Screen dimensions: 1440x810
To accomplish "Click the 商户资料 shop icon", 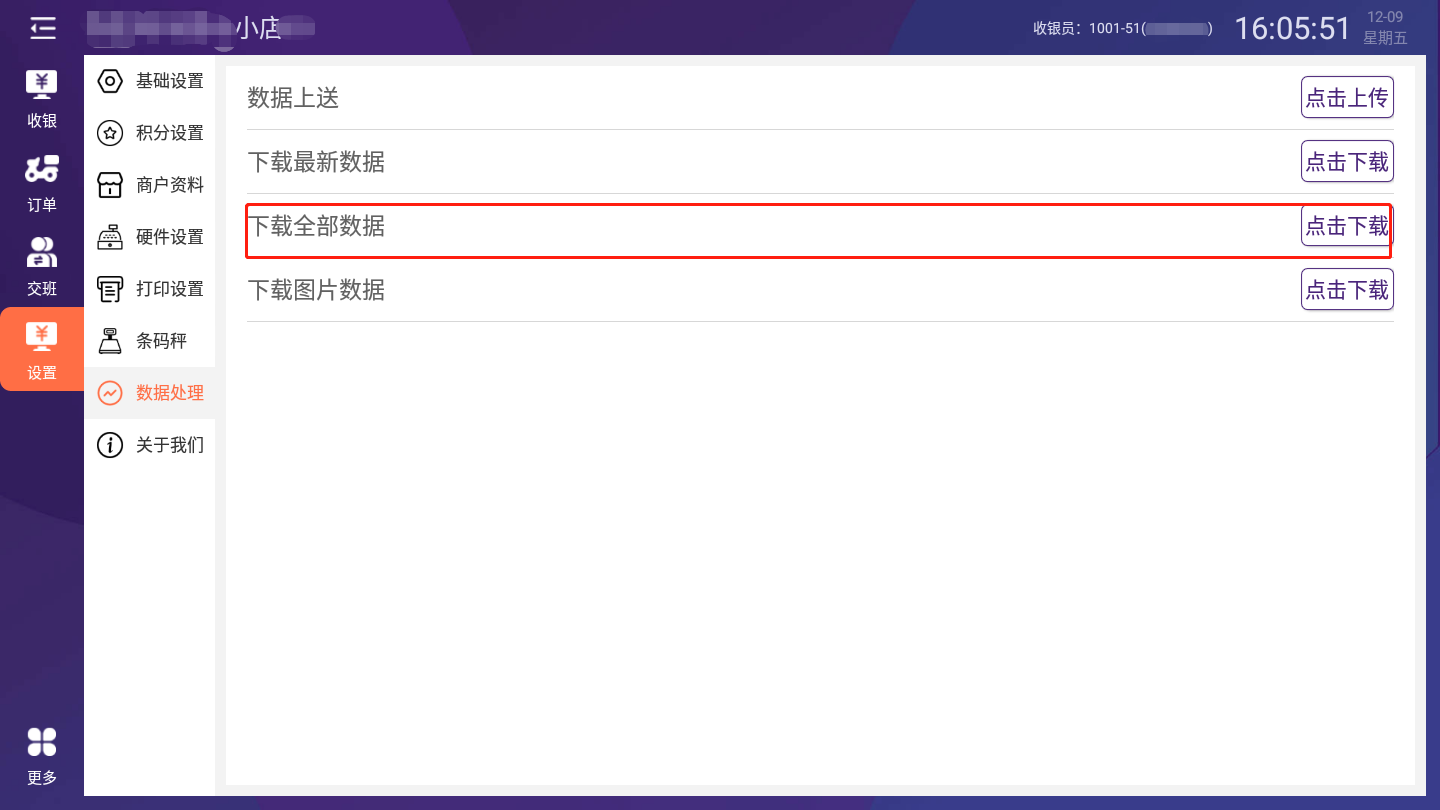I will (110, 185).
